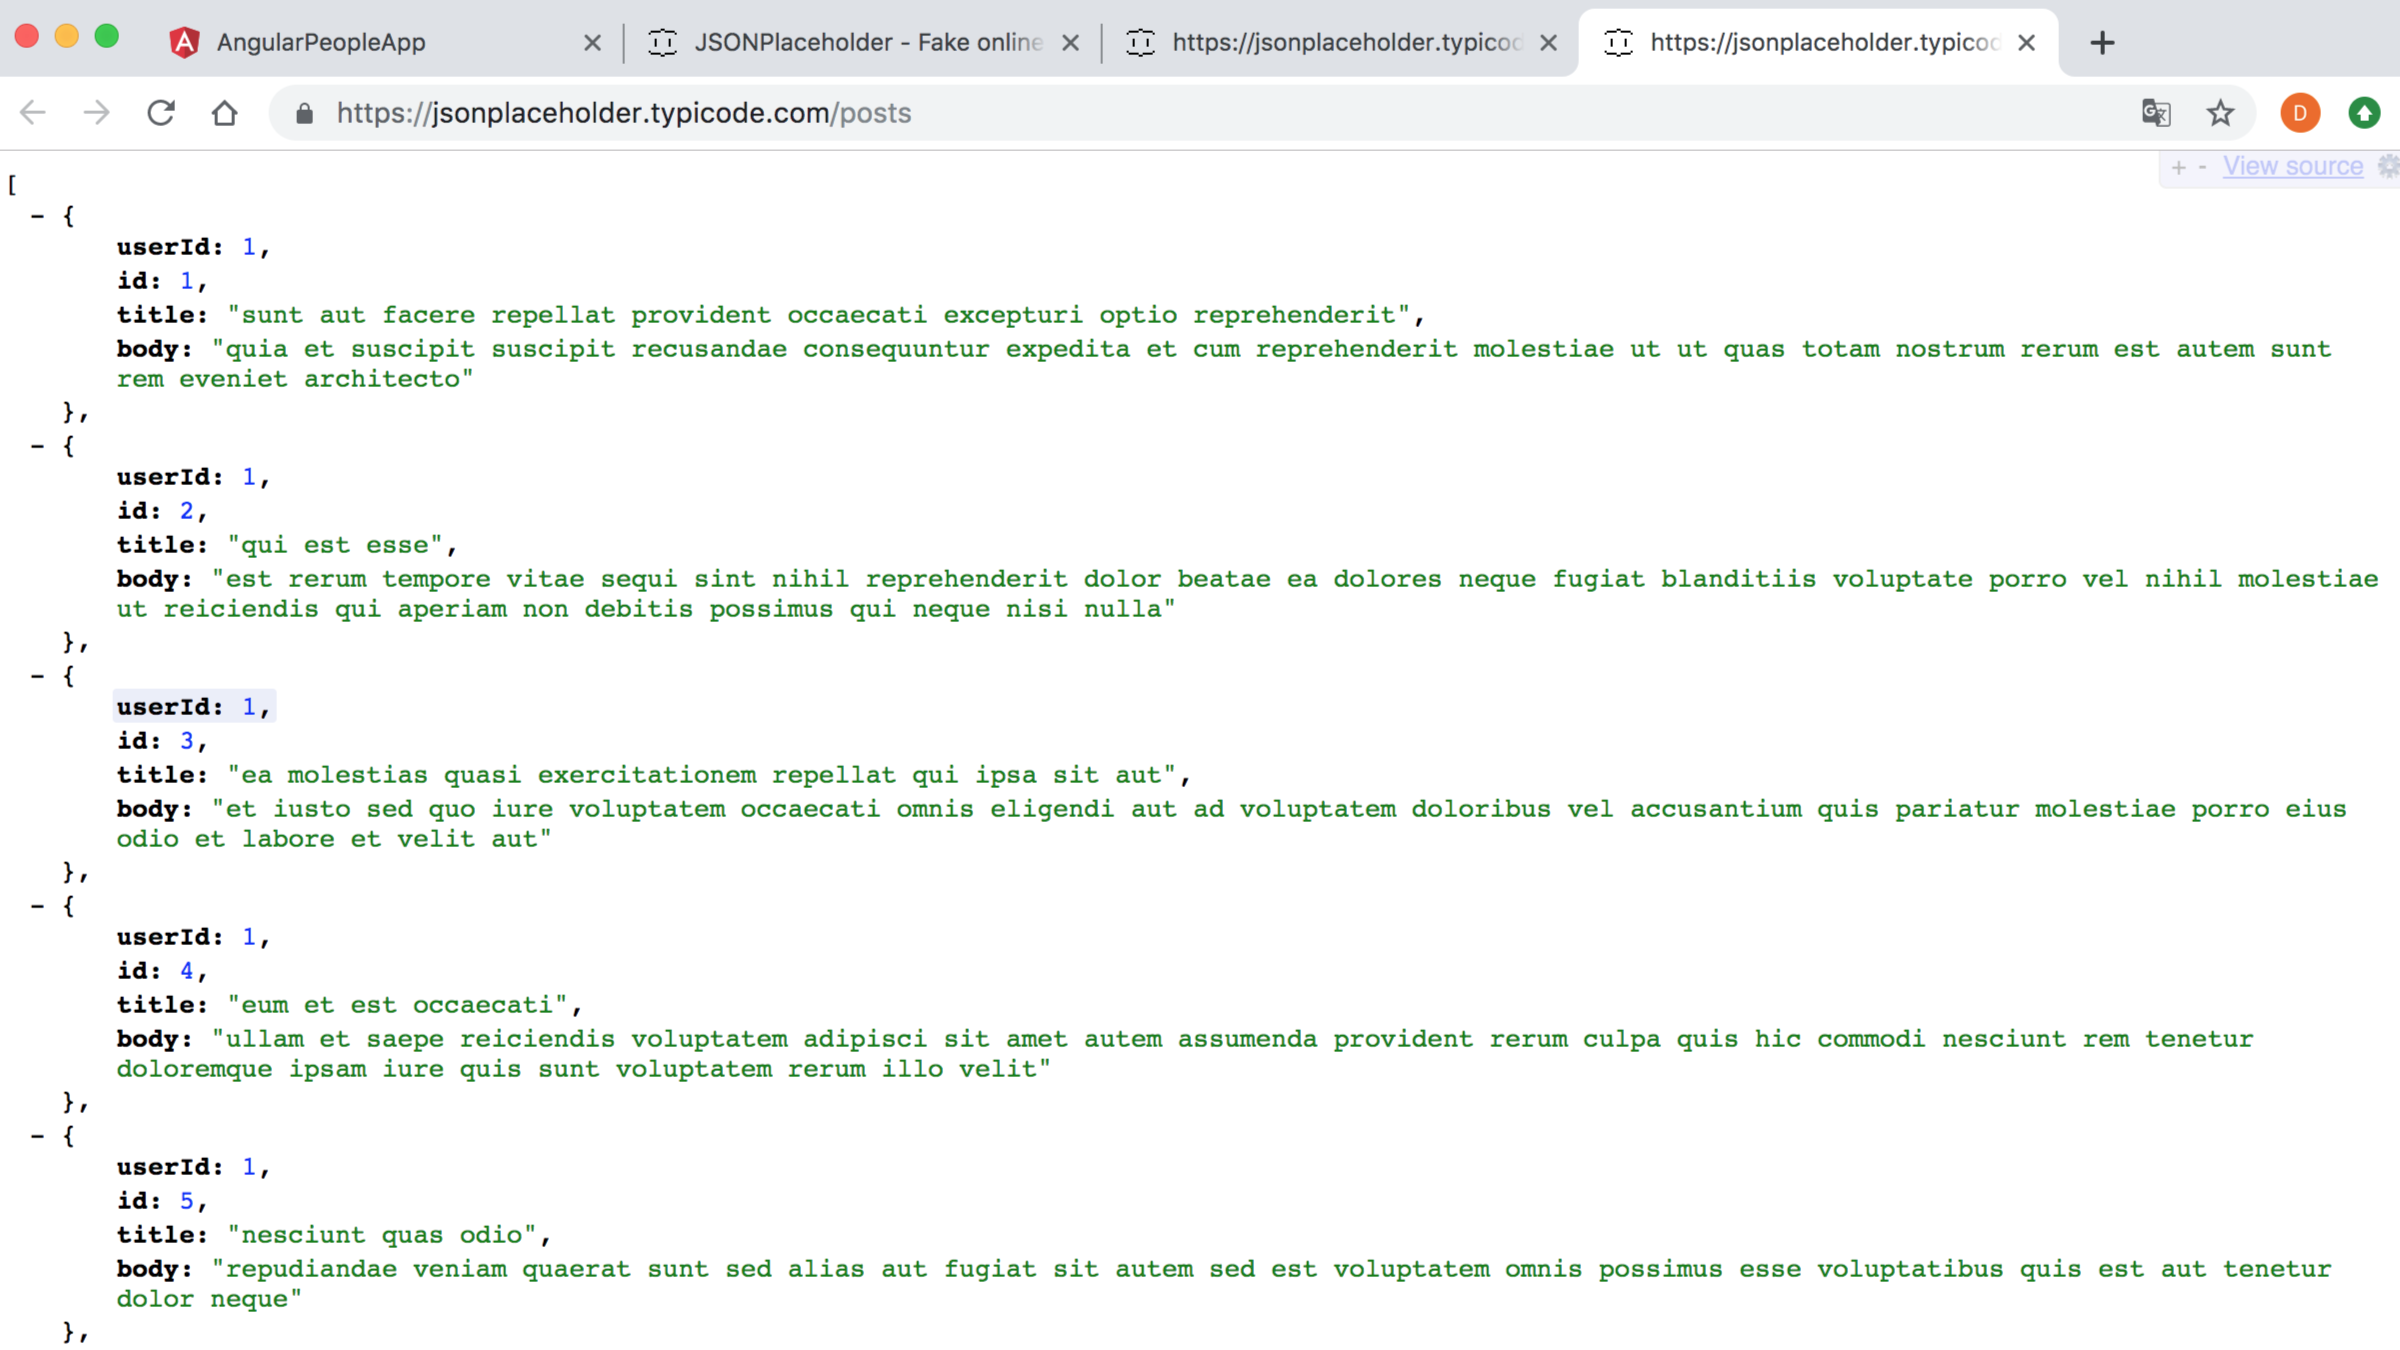Click the URL in the address bar
This screenshot has width=2400, height=1350.
623,112
